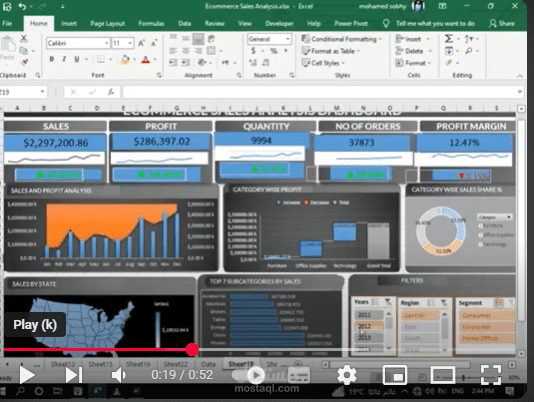Toggle video subtitles captions icon
The width and height of the screenshot is (534, 402).
coord(299,375)
